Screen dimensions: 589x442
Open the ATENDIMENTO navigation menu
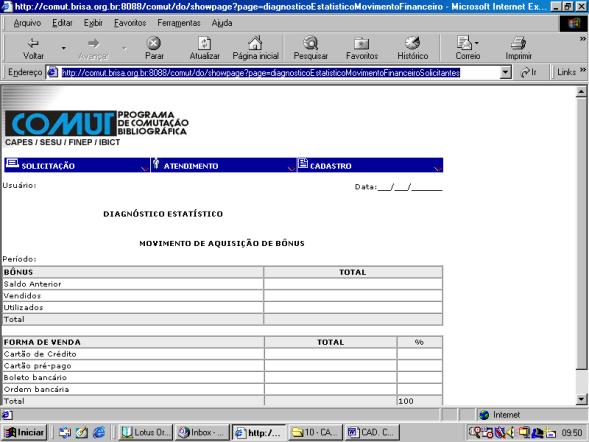(224, 165)
